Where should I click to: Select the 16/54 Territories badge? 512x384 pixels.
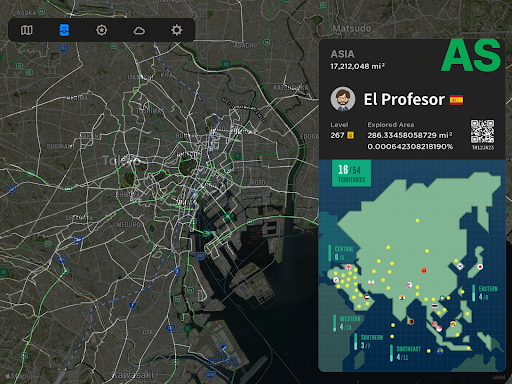[x=351, y=173]
